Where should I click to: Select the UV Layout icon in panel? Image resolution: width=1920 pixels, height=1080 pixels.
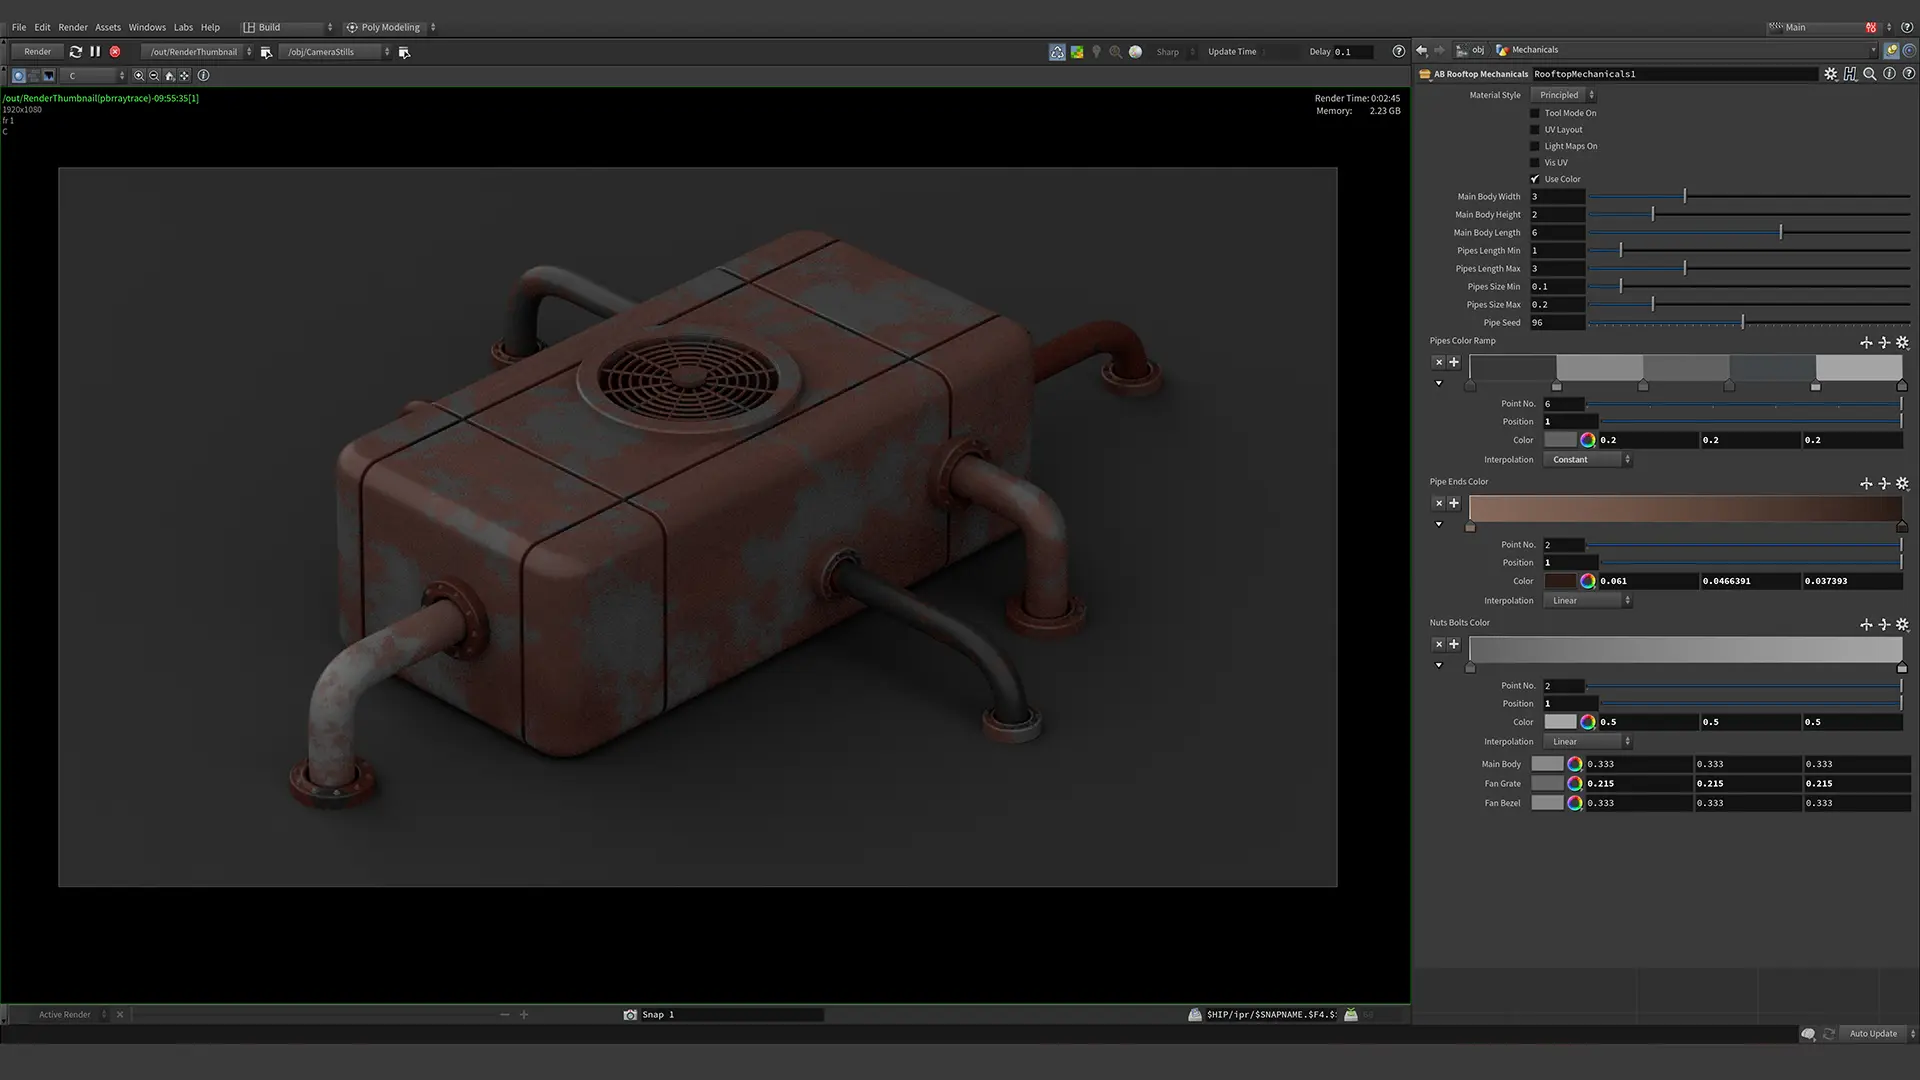tap(1535, 129)
